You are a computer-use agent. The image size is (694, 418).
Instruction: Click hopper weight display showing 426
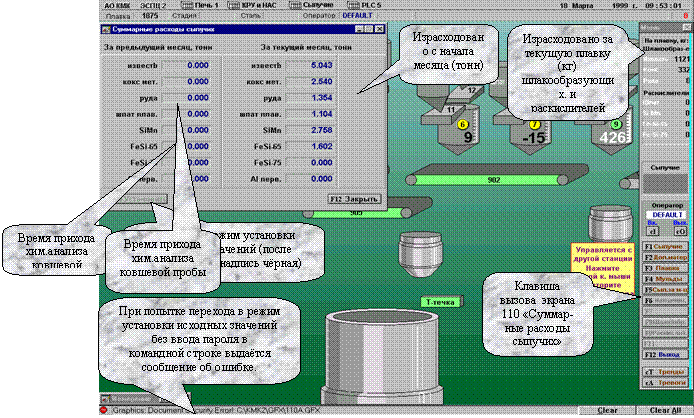608,137
